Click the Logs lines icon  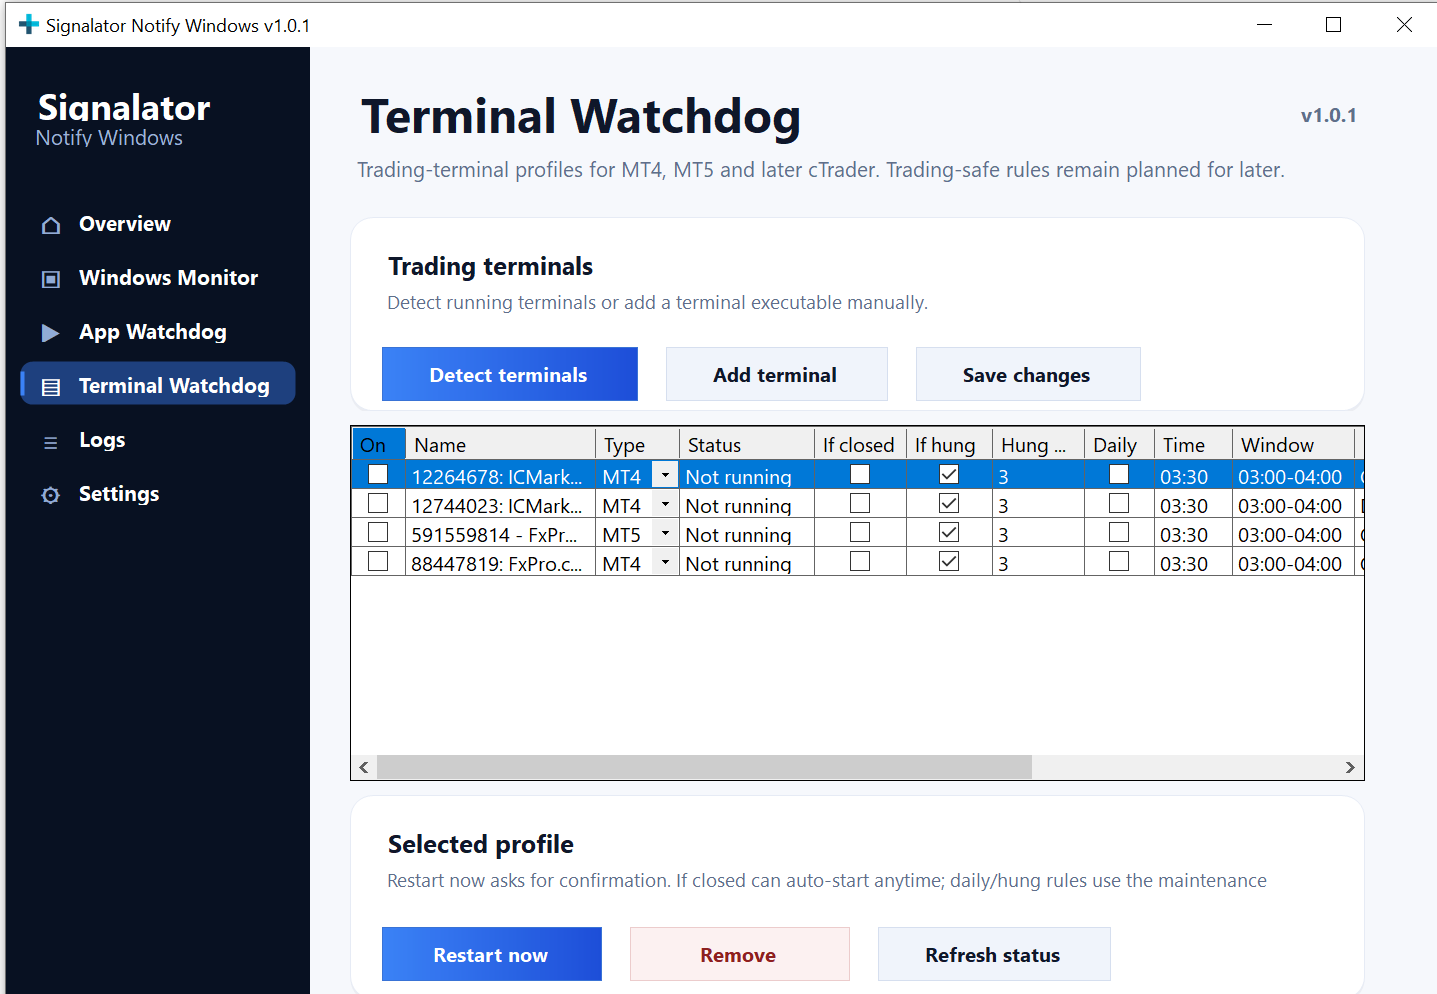(51, 442)
